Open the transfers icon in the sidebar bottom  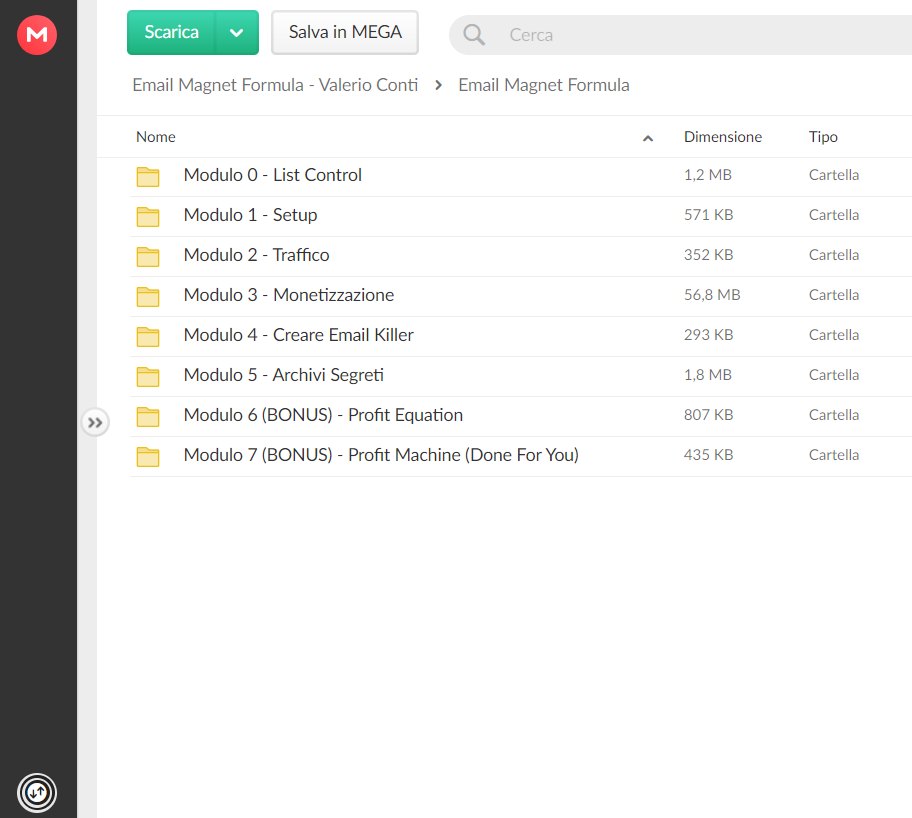point(37,792)
